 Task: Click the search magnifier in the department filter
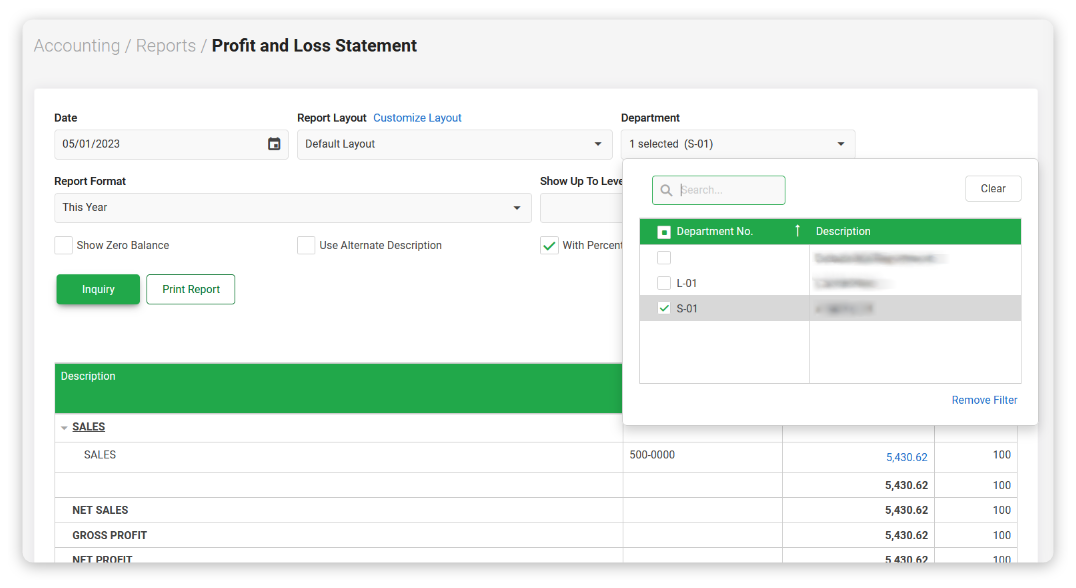coord(666,189)
